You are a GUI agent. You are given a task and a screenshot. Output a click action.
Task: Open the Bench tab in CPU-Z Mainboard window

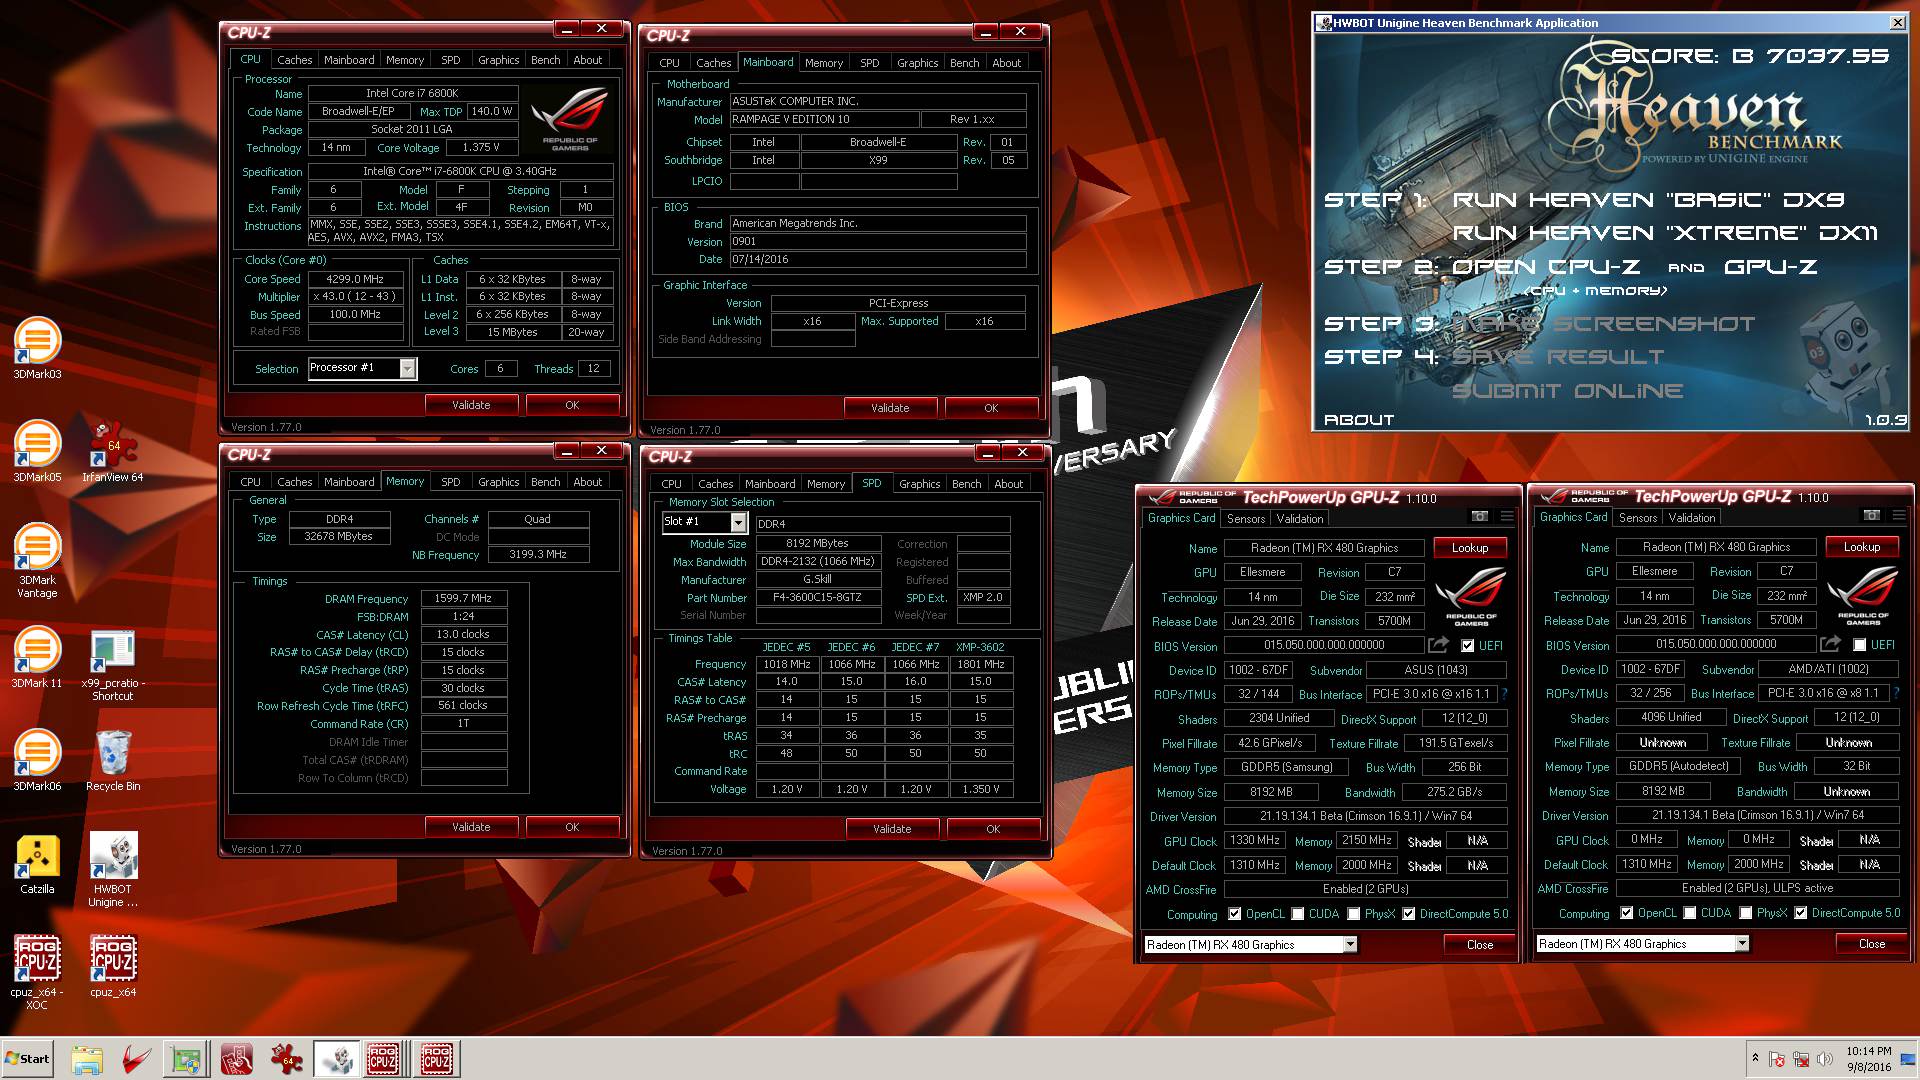pyautogui.click(x=964, y=63)
